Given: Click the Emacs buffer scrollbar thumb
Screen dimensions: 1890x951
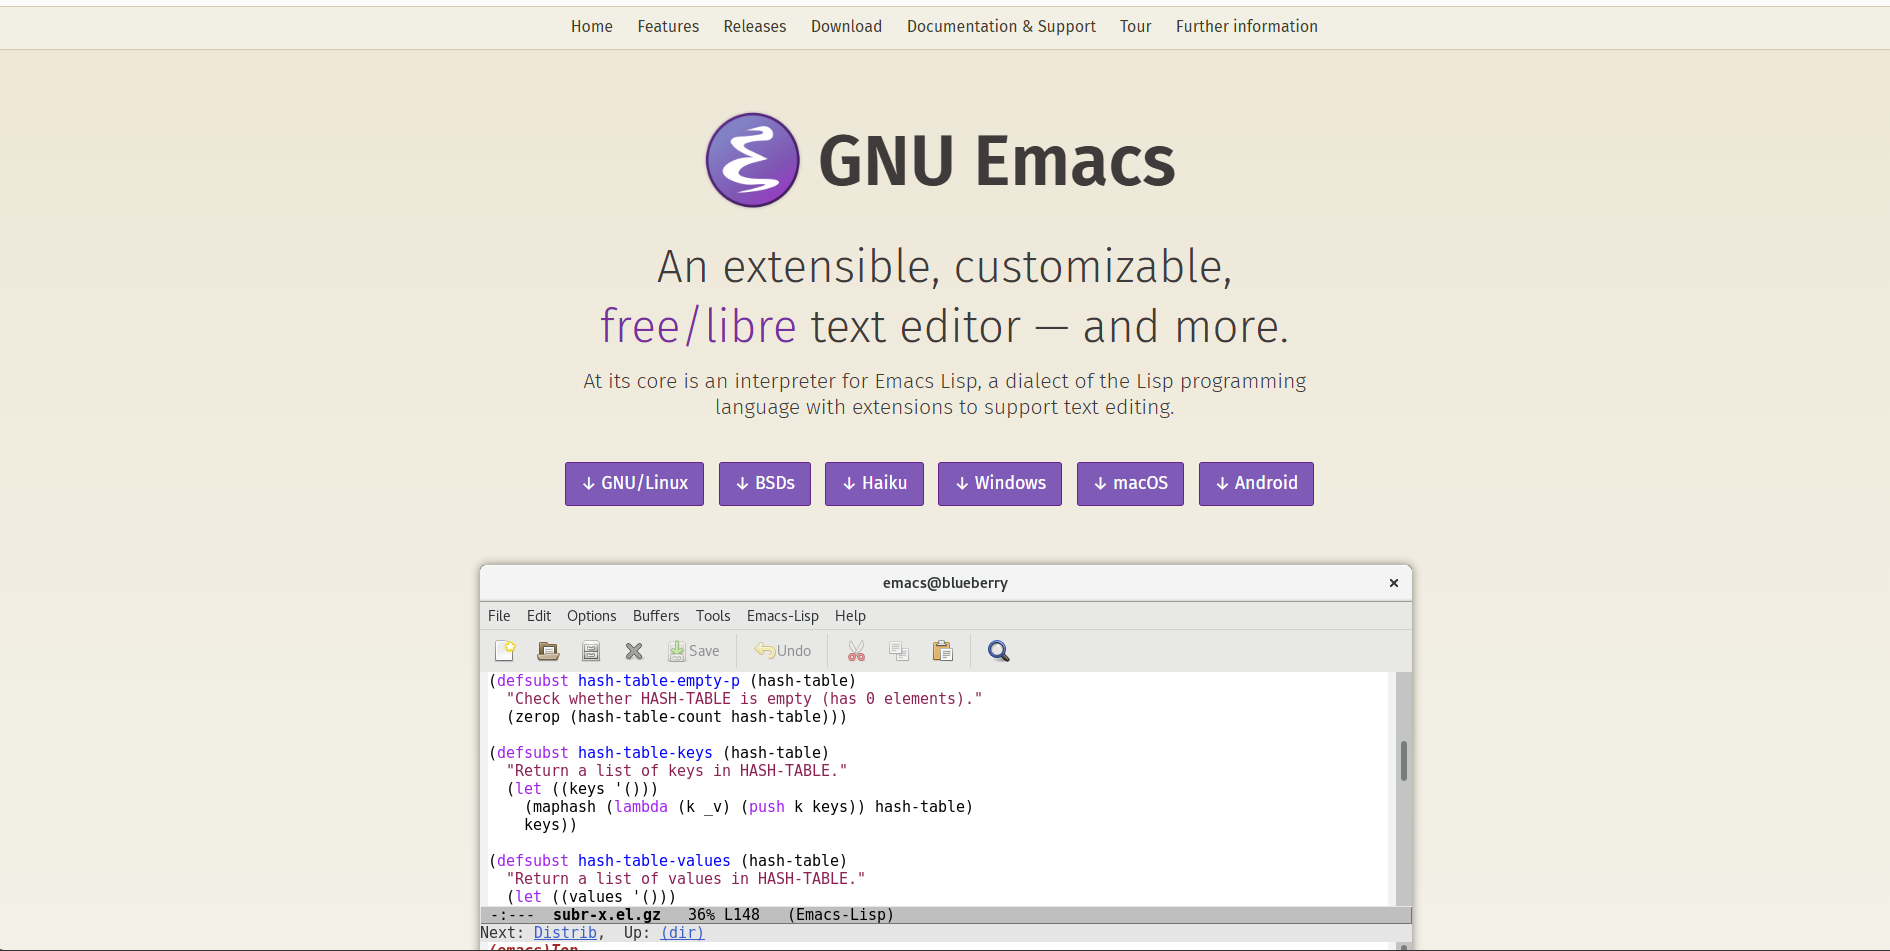Looking at the screenshot, I should 1404,761.
